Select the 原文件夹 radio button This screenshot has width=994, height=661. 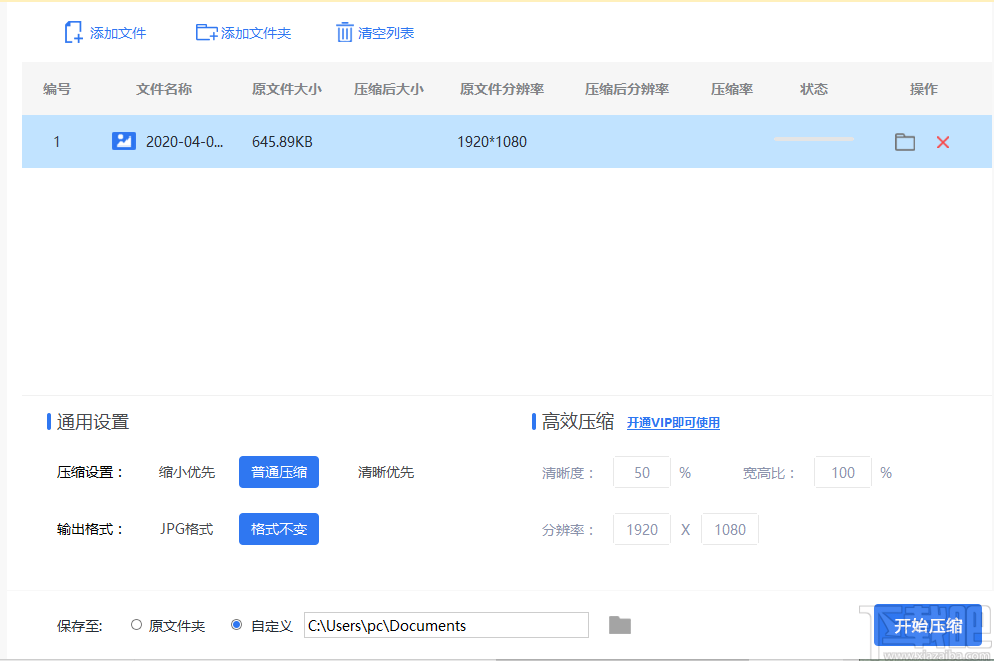(x=135, y=624)
